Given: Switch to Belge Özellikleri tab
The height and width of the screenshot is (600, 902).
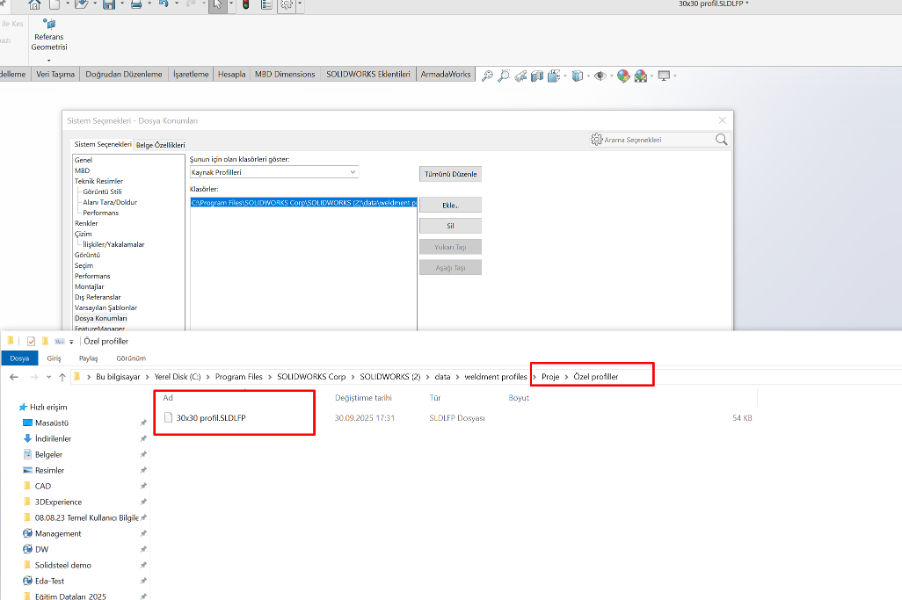Looking at the screenshot, I should (160, 145).
